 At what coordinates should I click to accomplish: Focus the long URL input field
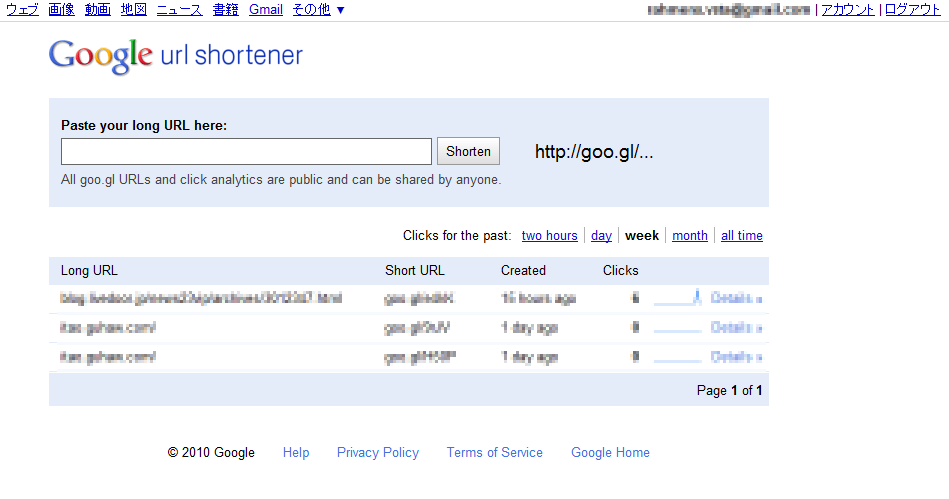(246, 151)
